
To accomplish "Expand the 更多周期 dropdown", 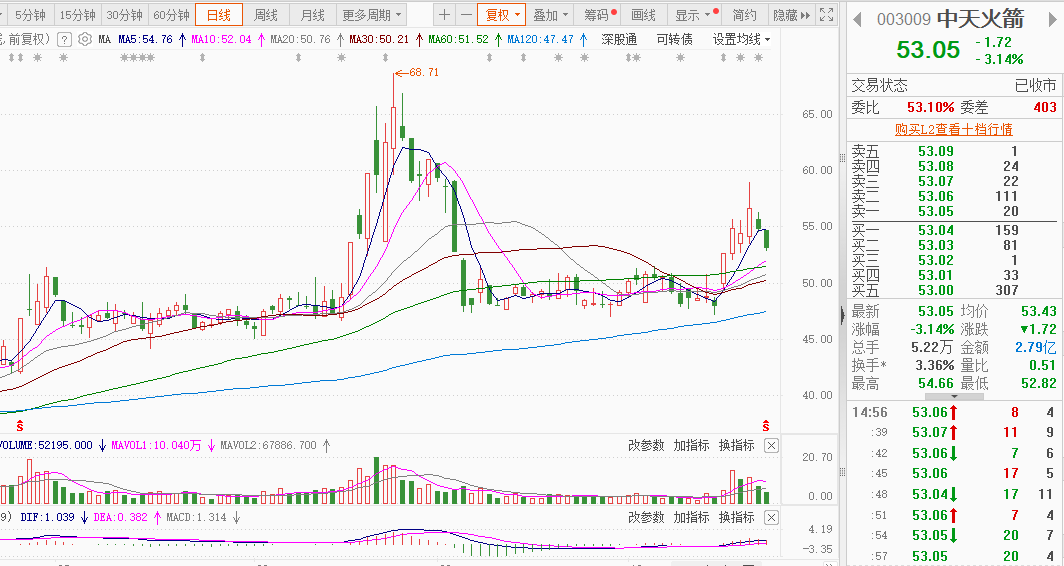I will click(371, 15).
